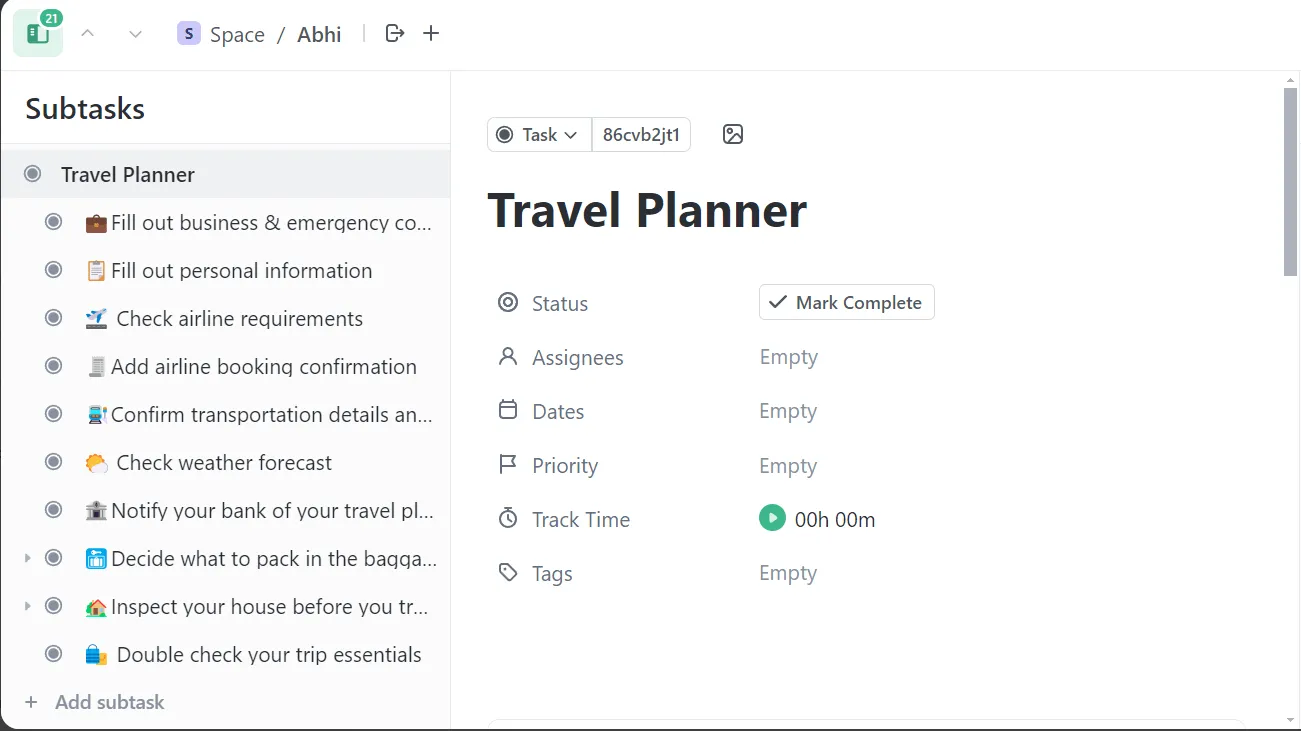The height and width of the screenshot is (731, 1301).
Task: Click the receipt emoji on booking confirmation subtask
Action: [x=96, y=367]
